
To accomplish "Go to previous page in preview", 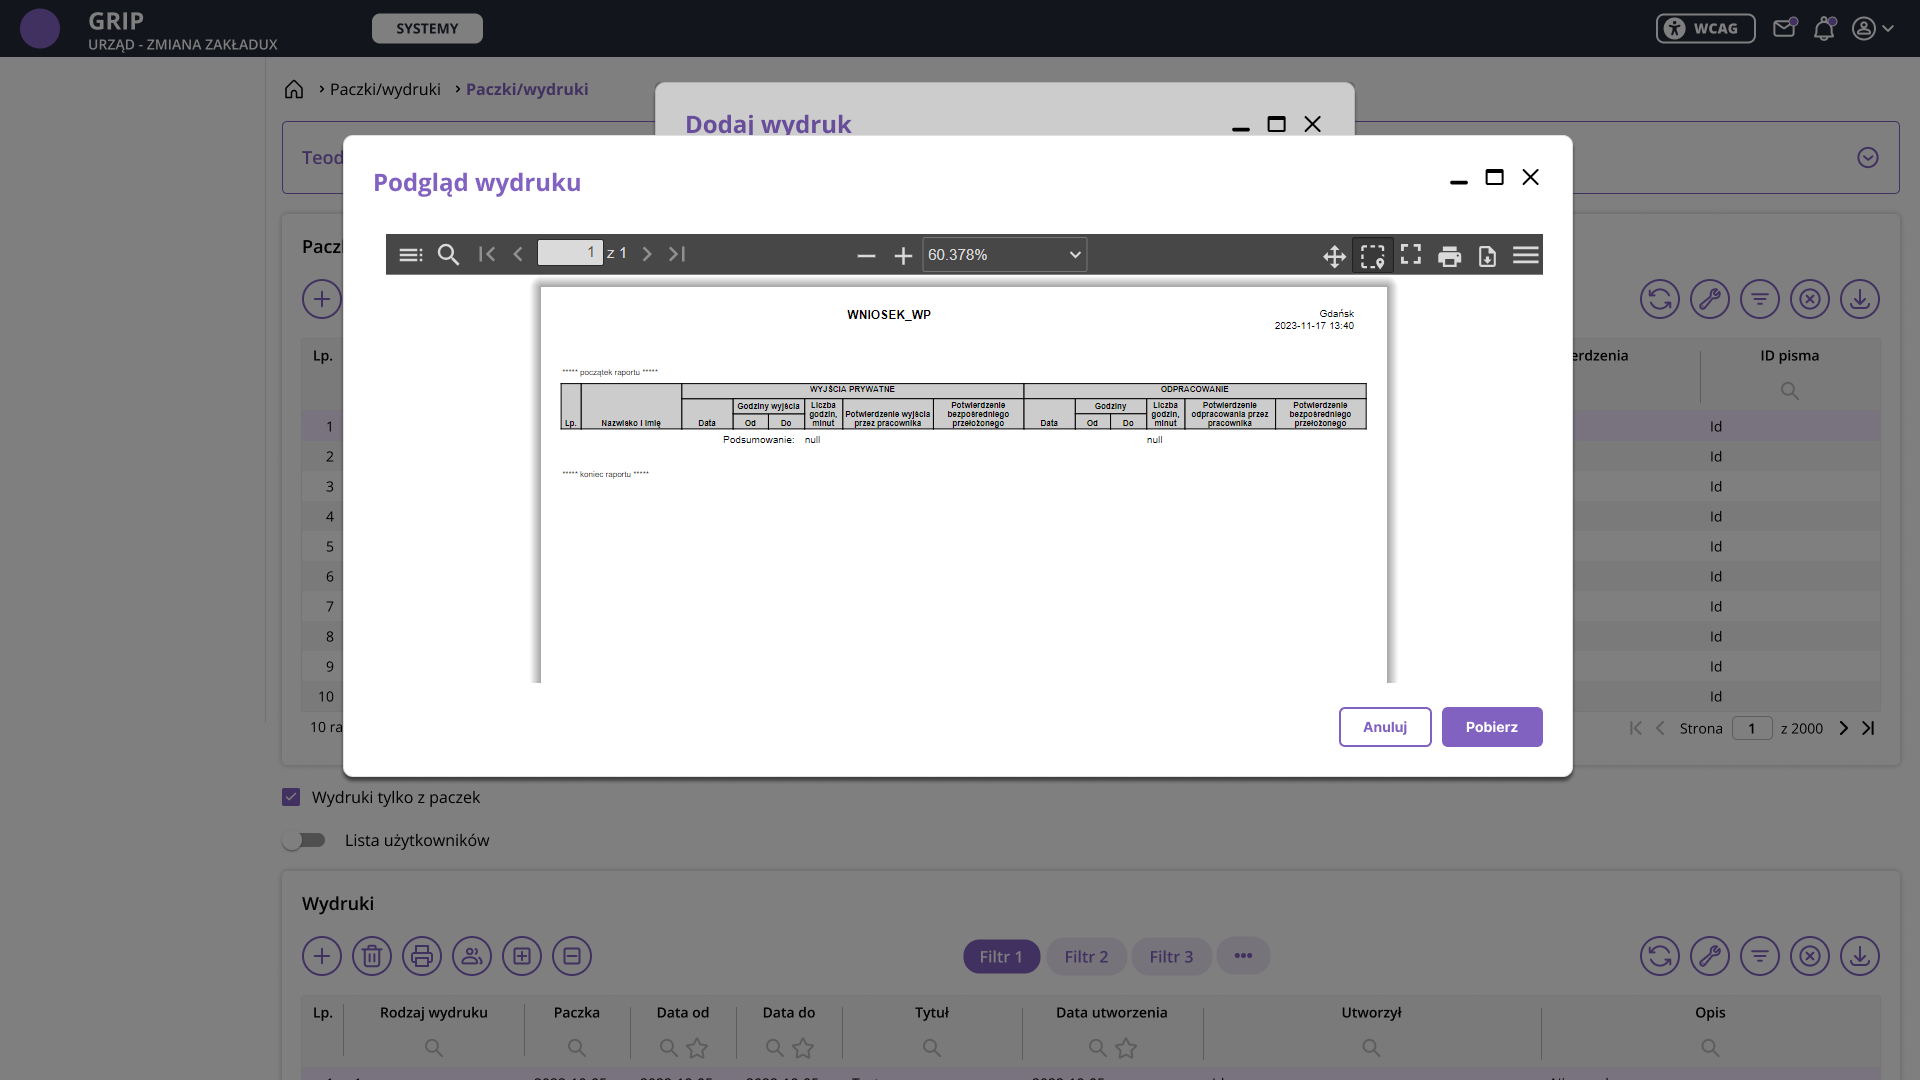I will [x=518, y=254].
